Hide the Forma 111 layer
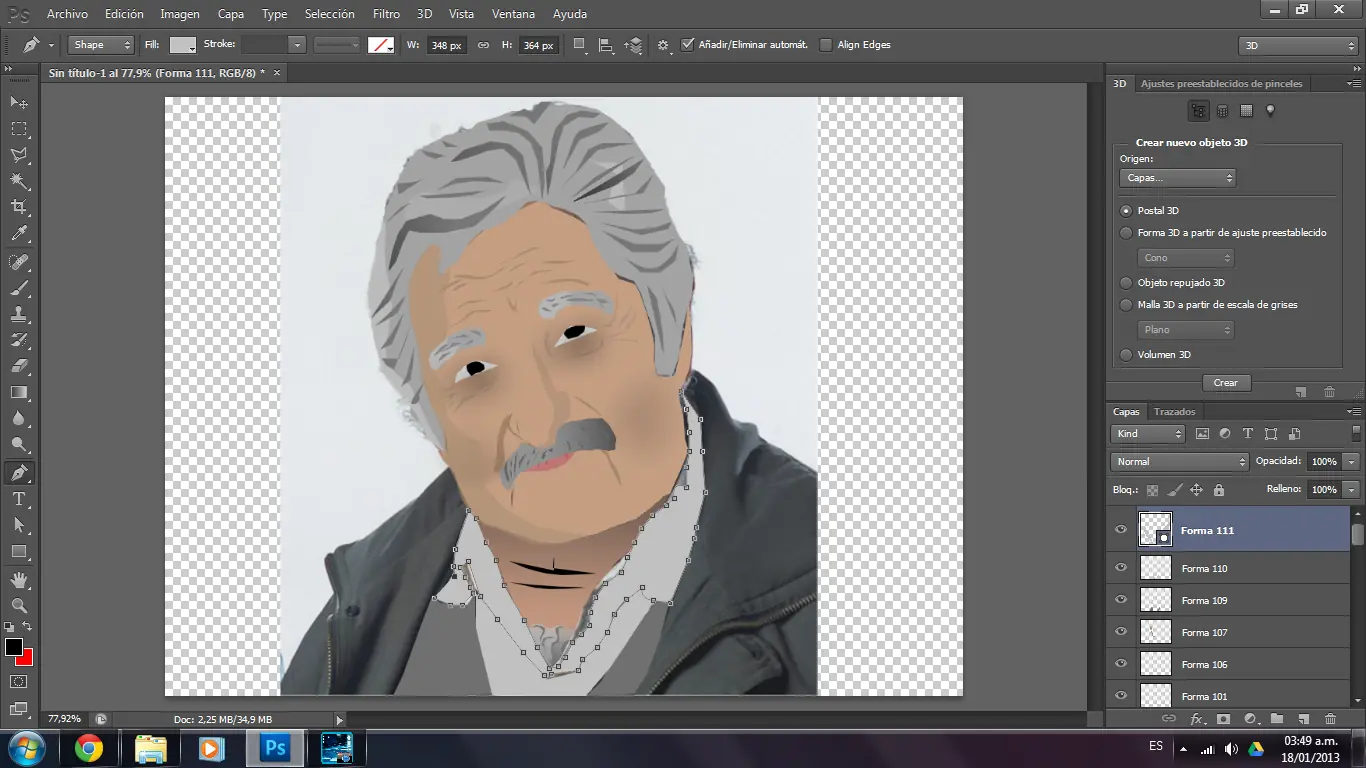Screen dimensions: 1366x768 [x=1121, y=530]
